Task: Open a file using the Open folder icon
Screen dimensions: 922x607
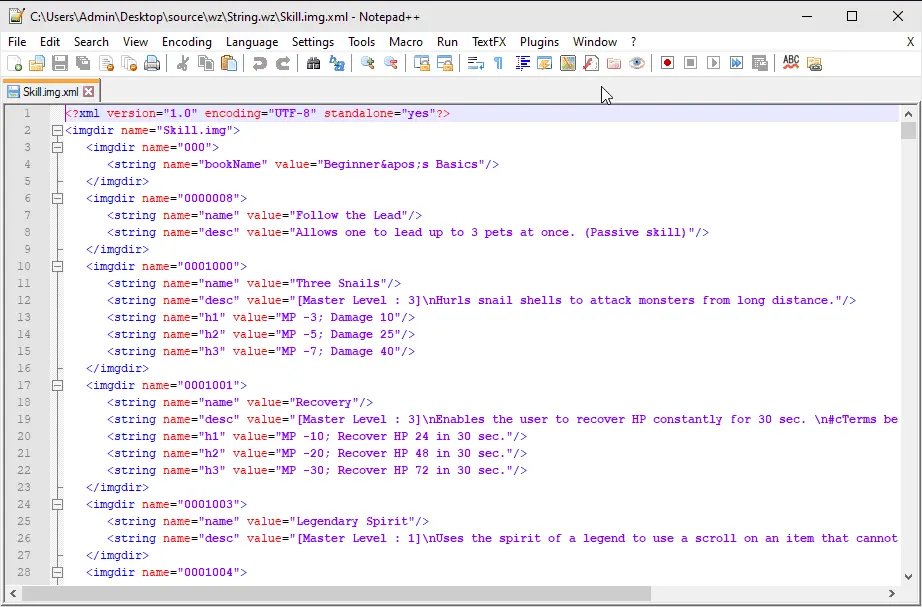Action: point(37,64)
